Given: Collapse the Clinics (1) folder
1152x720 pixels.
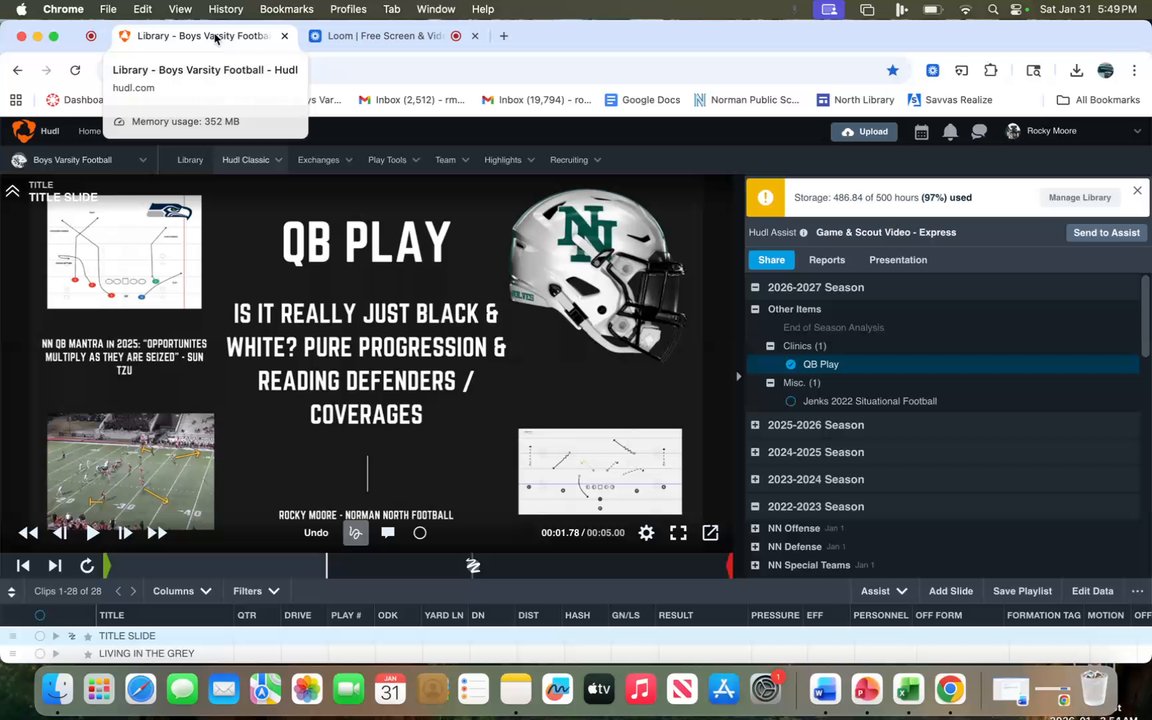Looking at the screenshot, I should pos(770,346).
